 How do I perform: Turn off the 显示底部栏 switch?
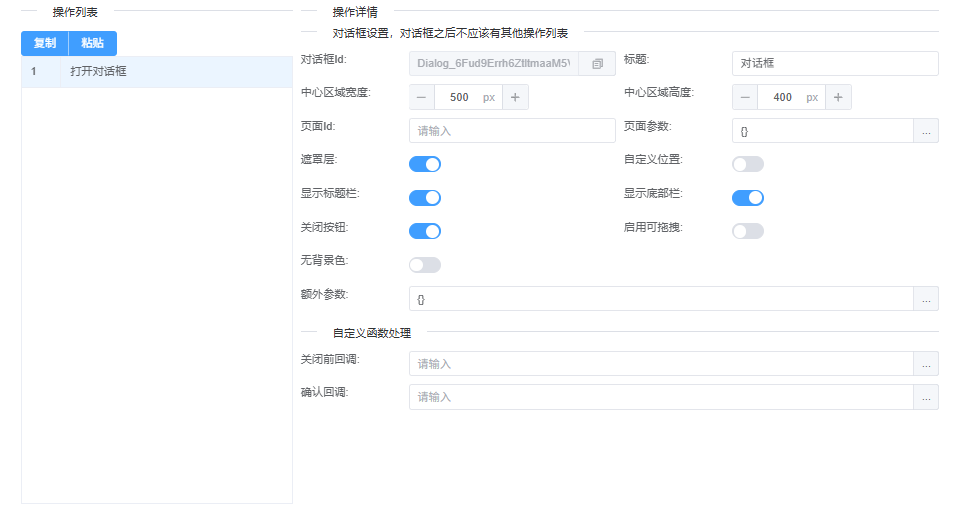748,197
